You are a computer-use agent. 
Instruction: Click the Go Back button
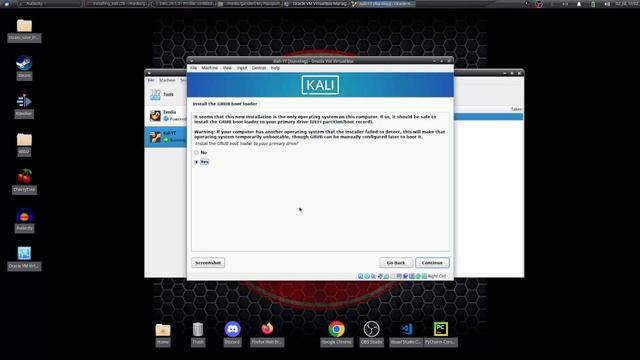coord(396,263)
